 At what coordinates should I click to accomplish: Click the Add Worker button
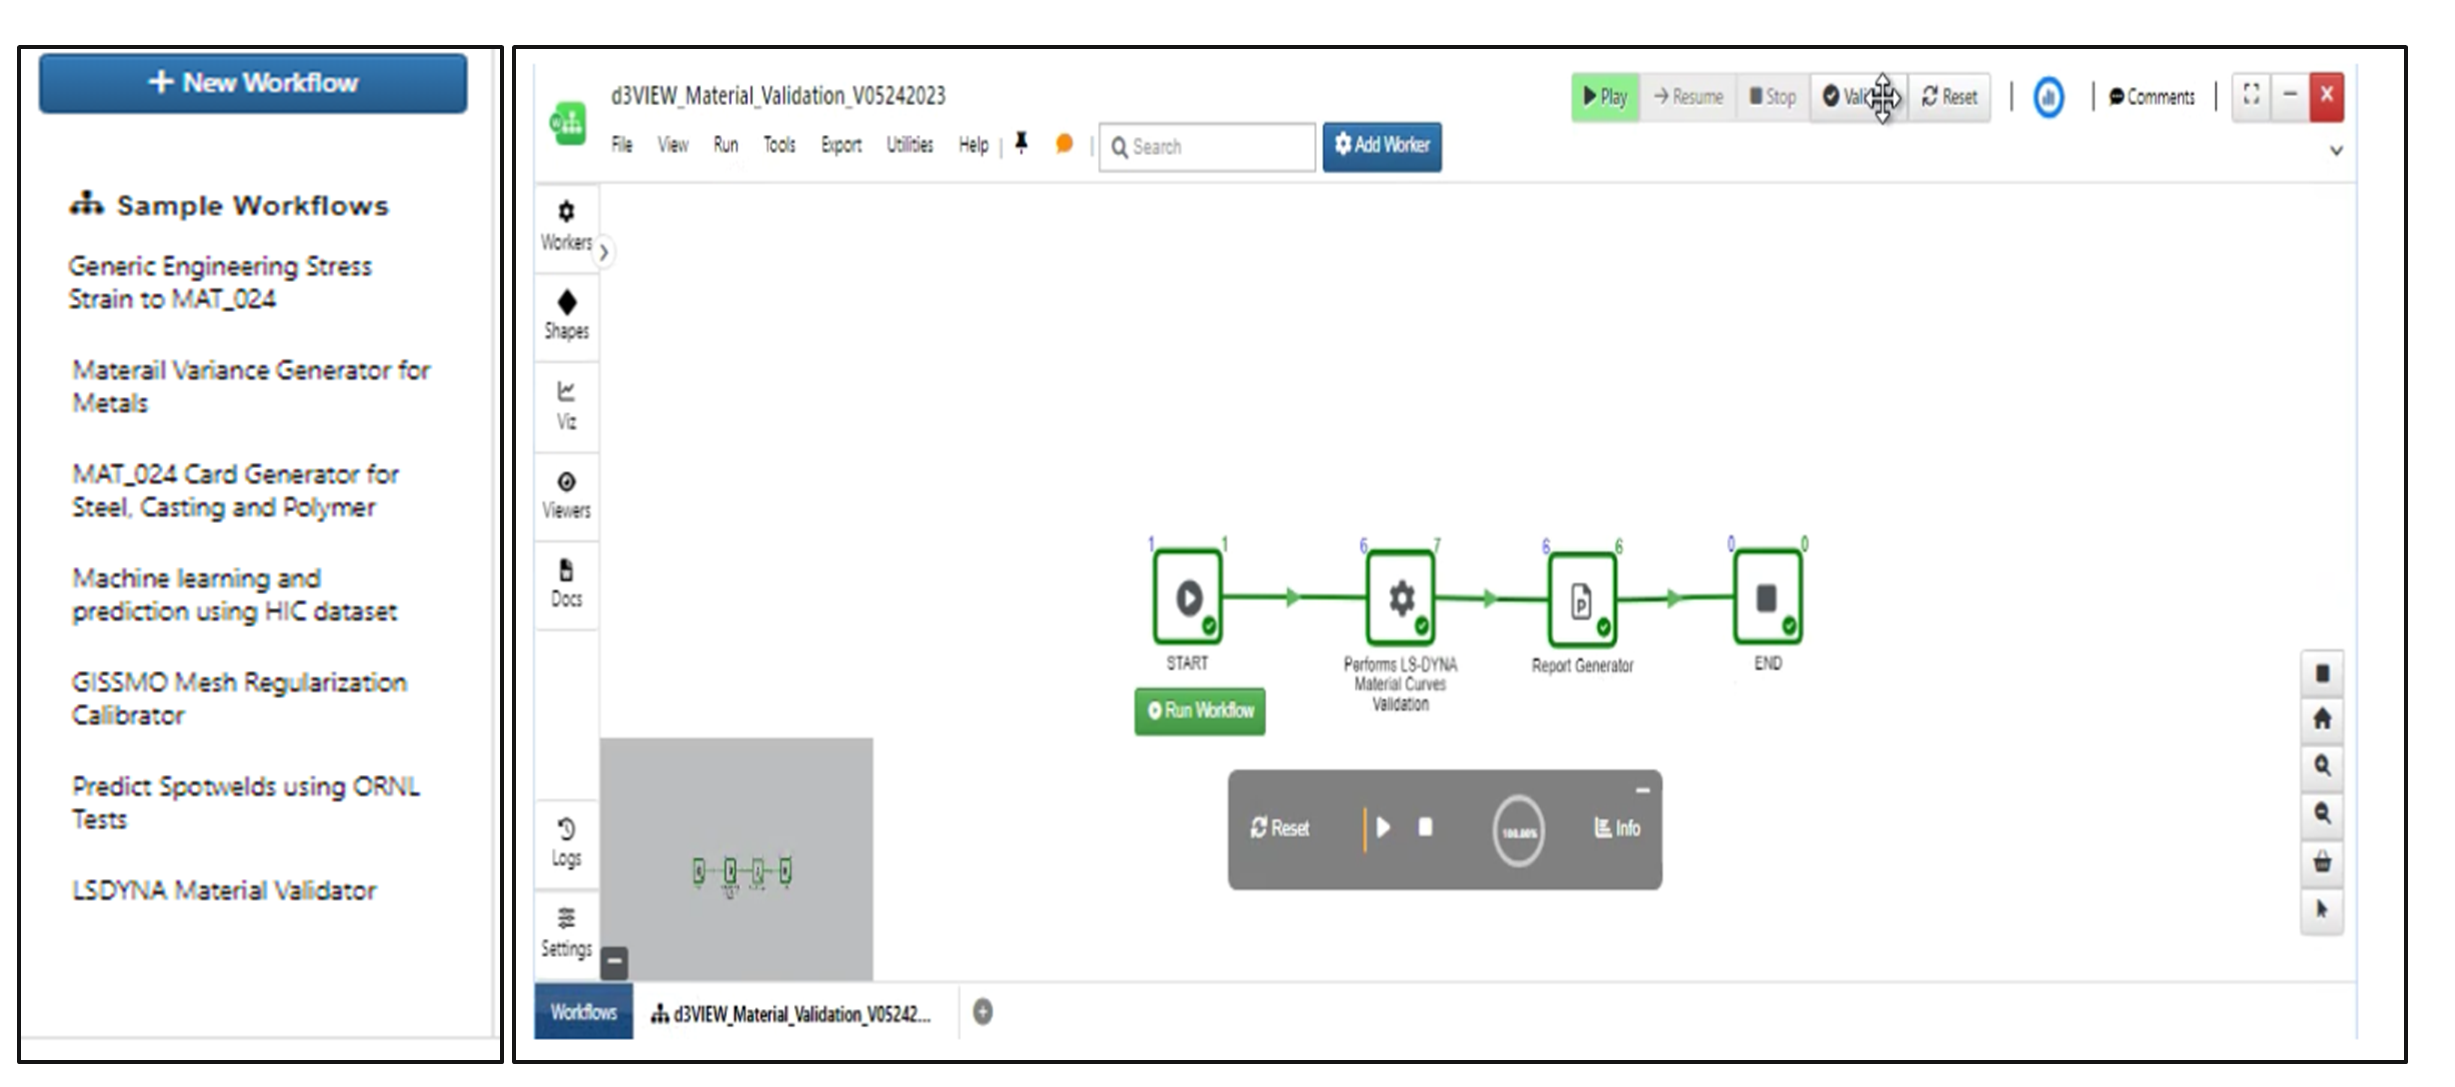tap(1382, 146)
